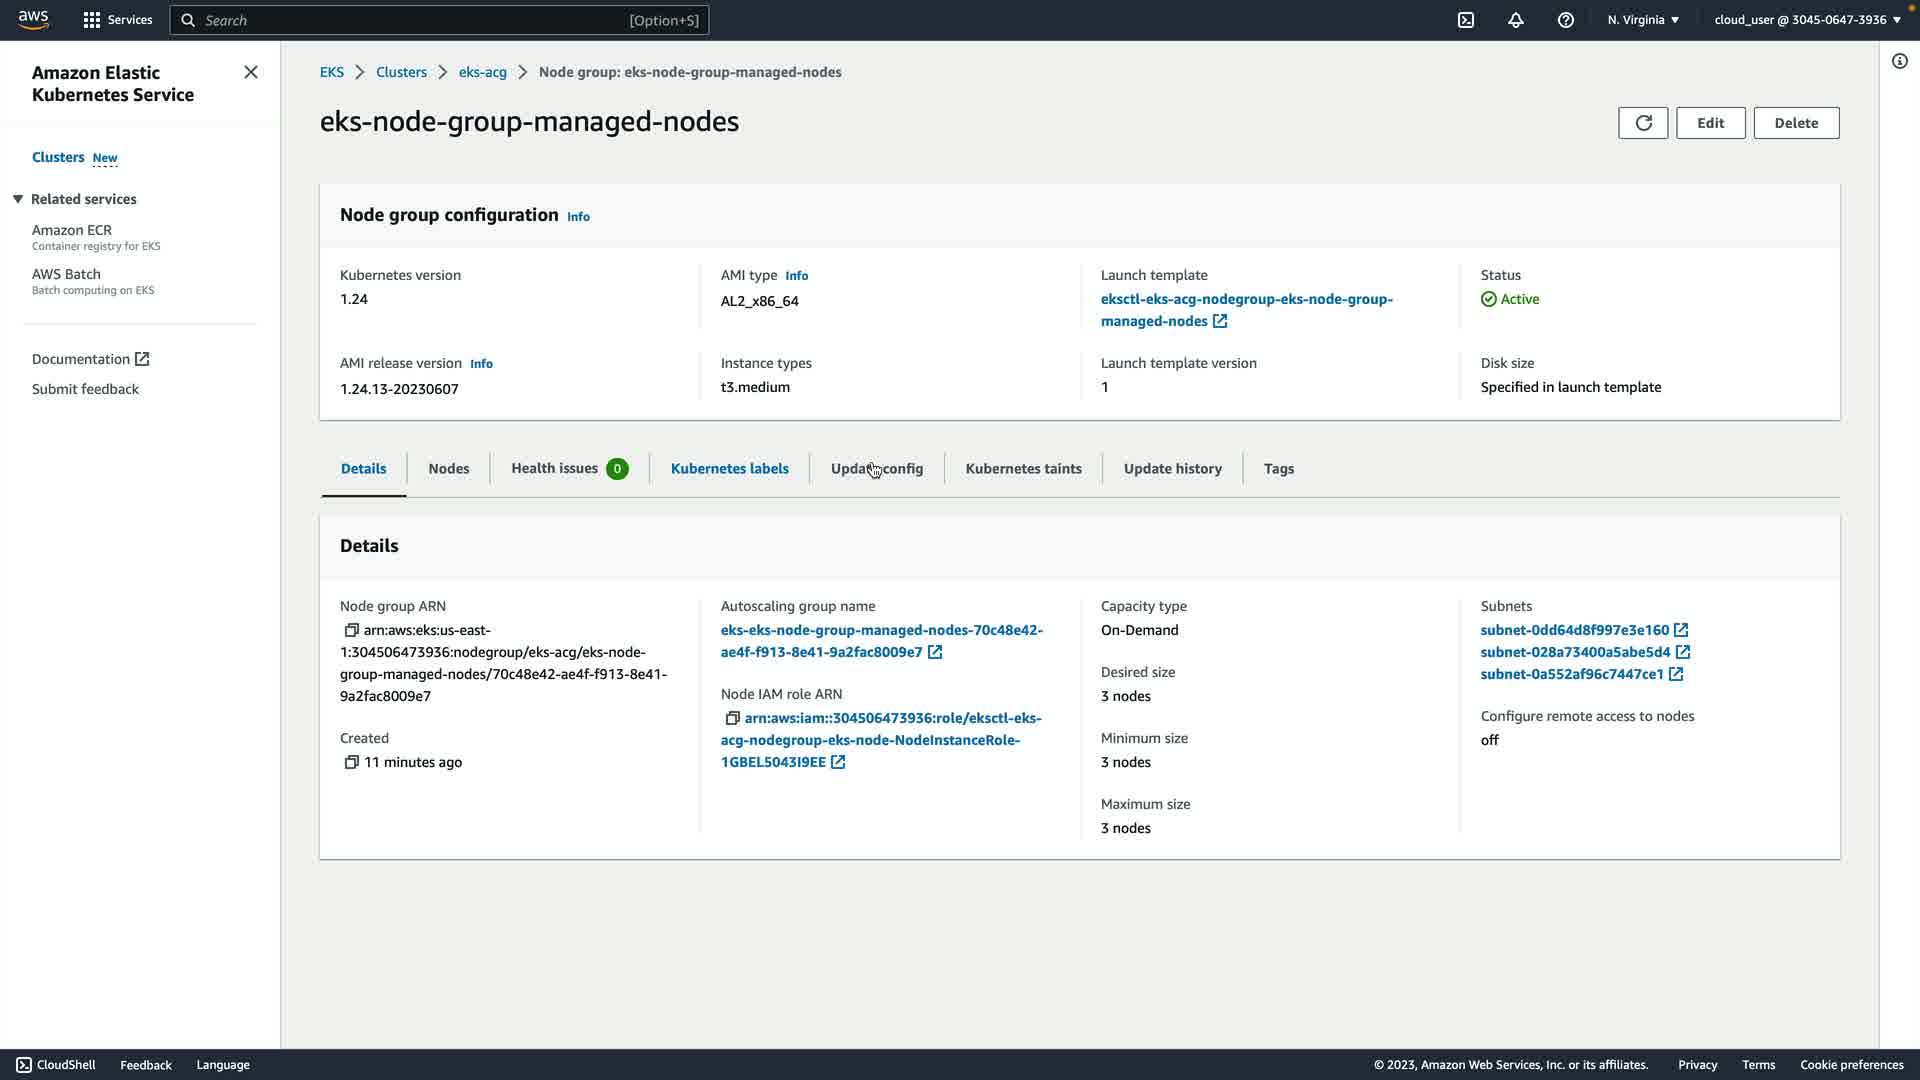Open the info panel icon at right edge
The width and height of the screenshot is (1920, 1080).
pos(1899,62)
